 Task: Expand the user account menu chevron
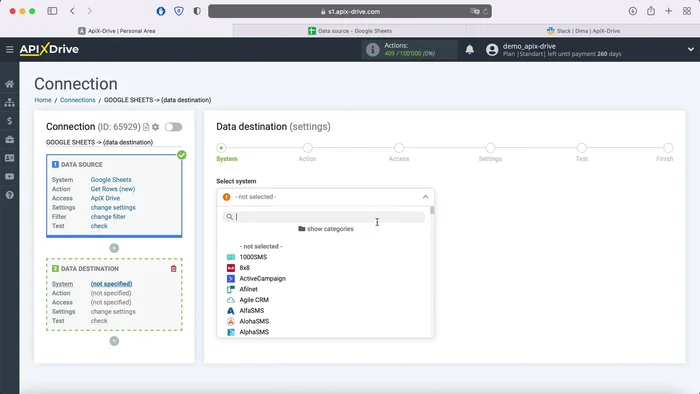coord(691,50)
